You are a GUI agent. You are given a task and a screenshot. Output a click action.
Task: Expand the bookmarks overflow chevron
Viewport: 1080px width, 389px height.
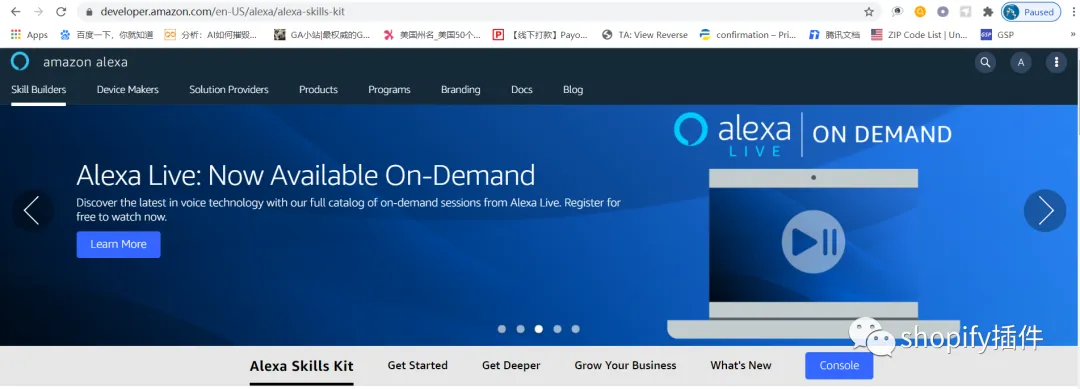point(1071,34)
